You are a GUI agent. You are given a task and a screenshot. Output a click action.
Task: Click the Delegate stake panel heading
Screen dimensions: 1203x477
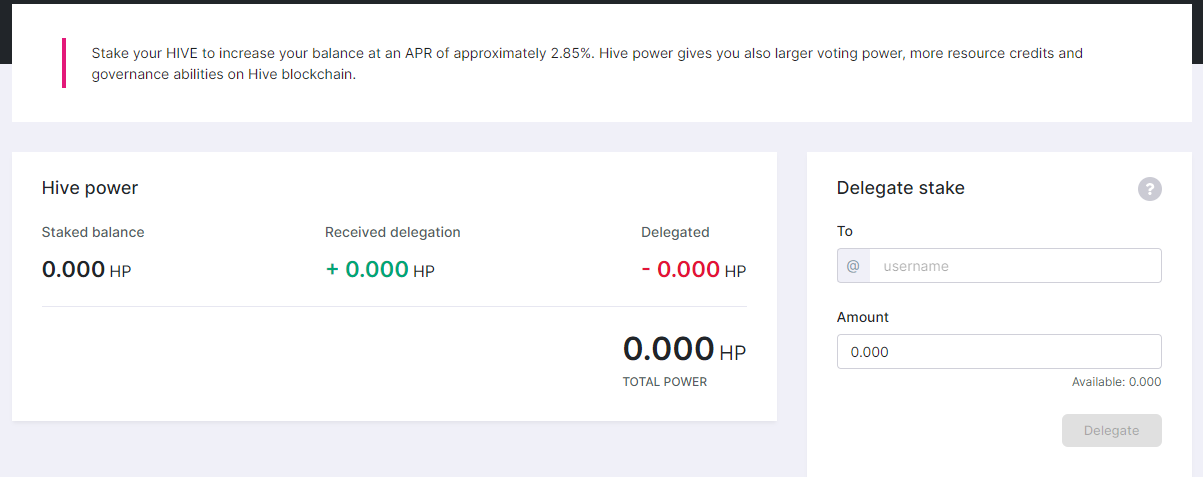point(900,188)
